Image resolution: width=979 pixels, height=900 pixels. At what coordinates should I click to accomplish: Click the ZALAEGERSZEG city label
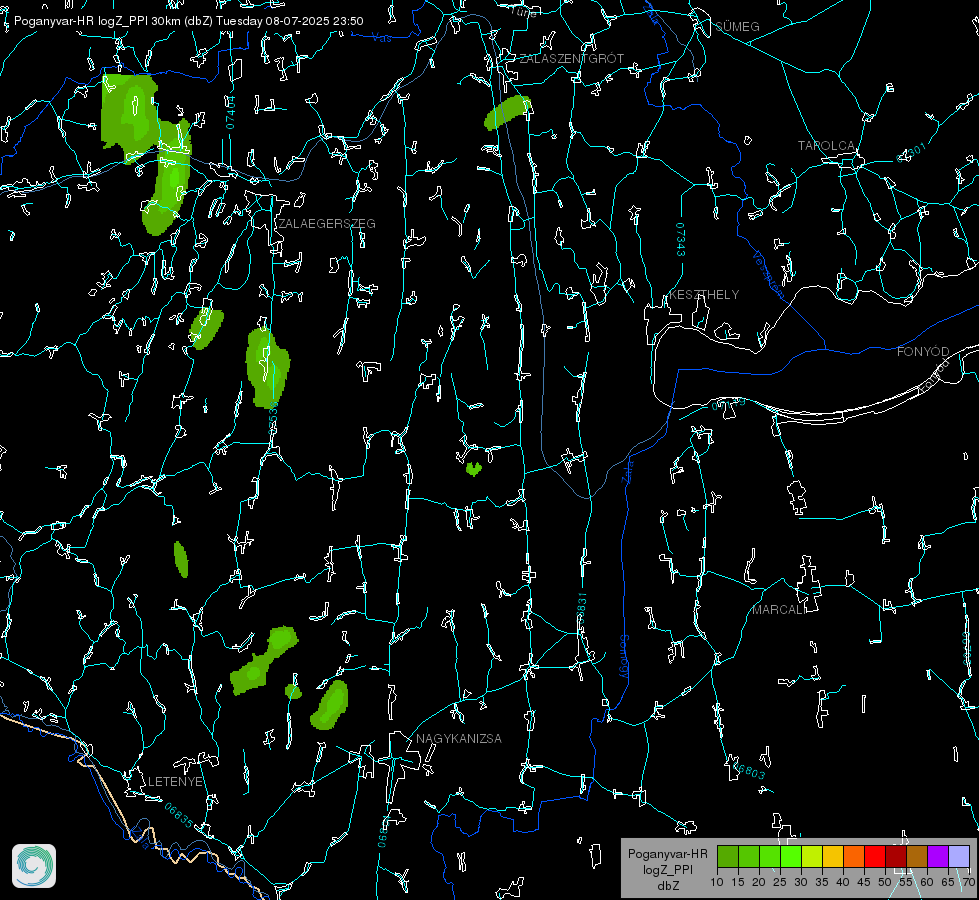point(327,223)
